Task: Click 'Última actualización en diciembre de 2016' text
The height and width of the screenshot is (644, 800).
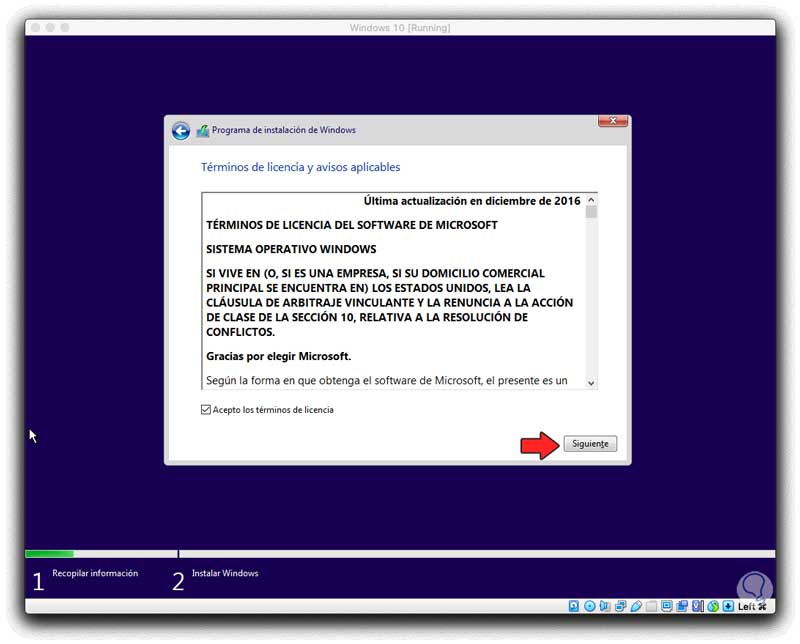Action: pos(472,201)
